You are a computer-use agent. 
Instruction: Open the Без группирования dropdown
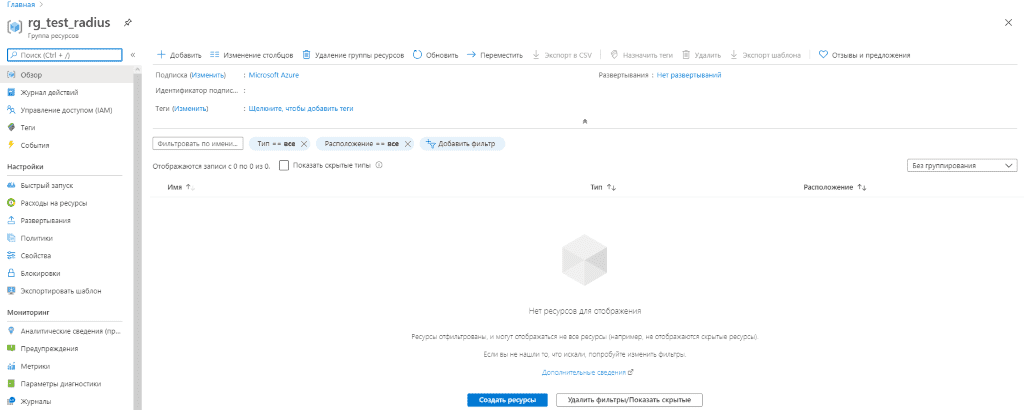[961, 165]
